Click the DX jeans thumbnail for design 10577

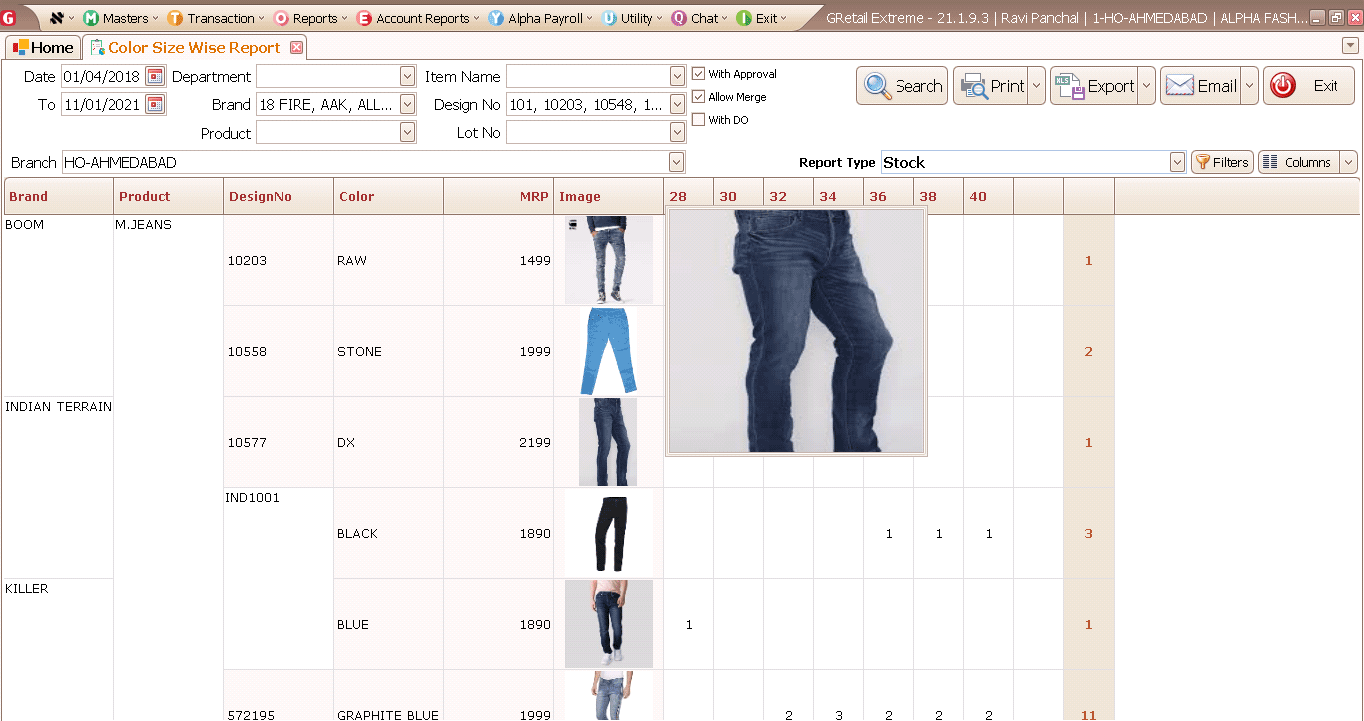click(x=608, y=442)
